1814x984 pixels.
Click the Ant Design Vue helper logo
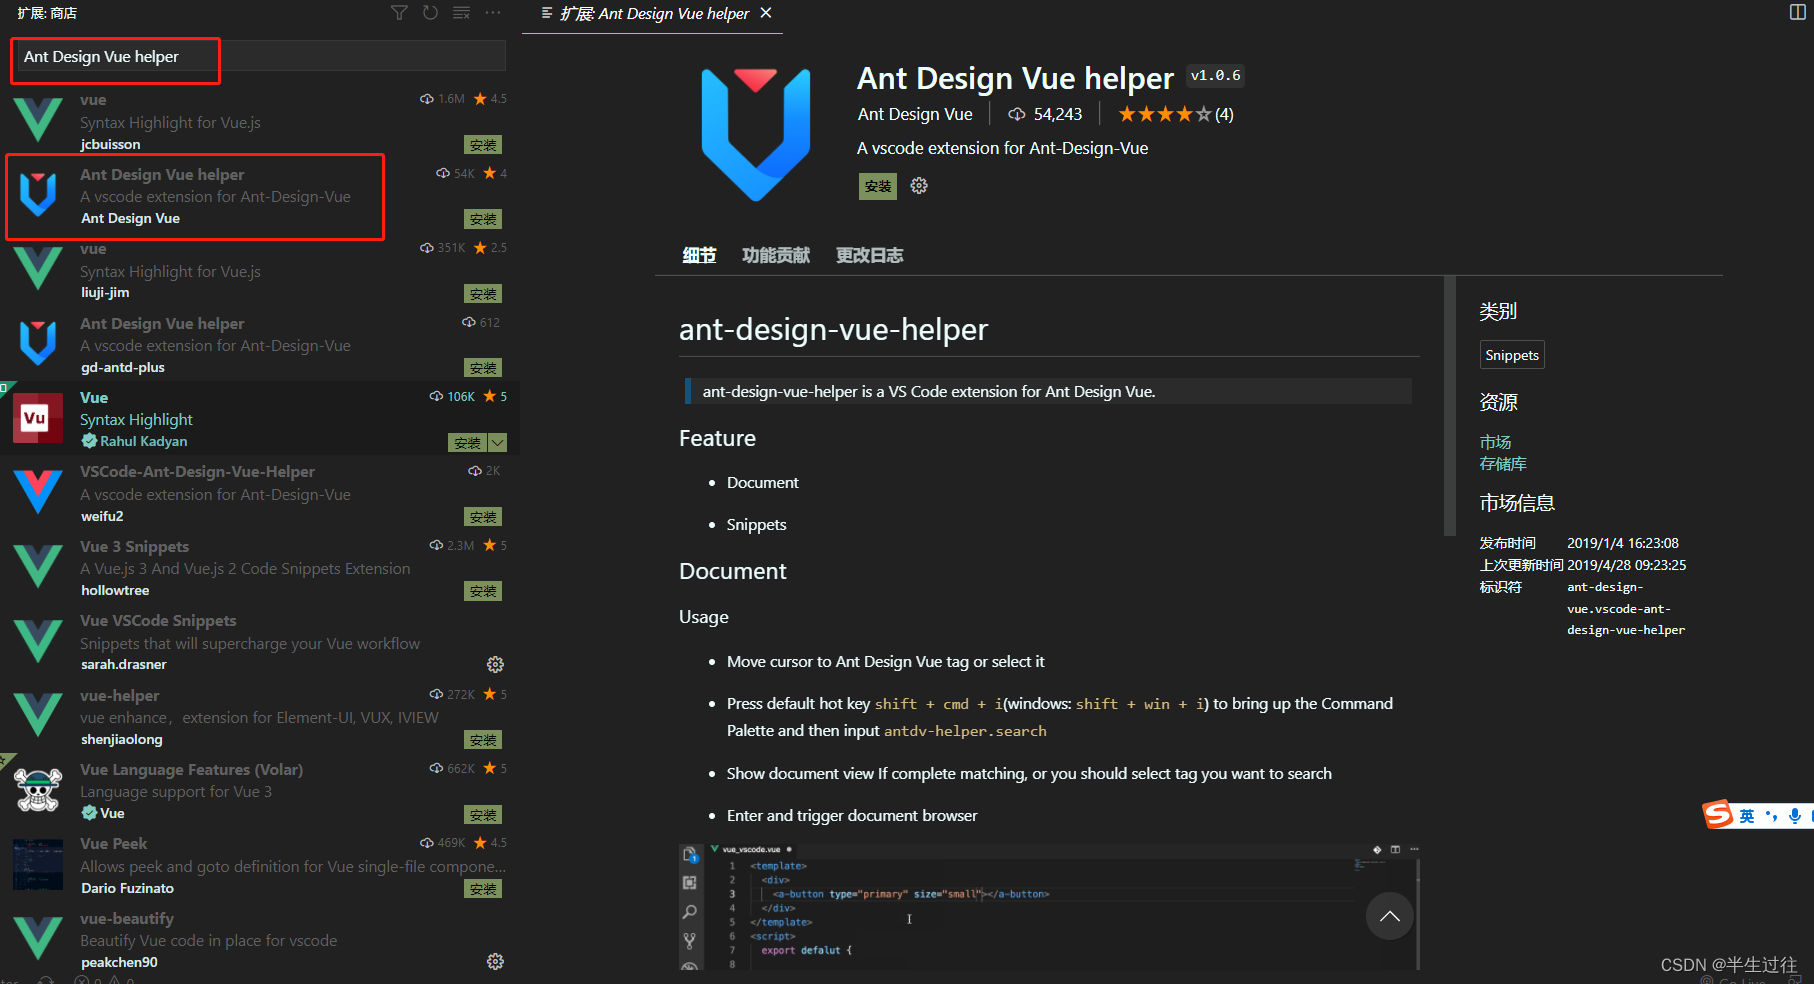[756, 135]
